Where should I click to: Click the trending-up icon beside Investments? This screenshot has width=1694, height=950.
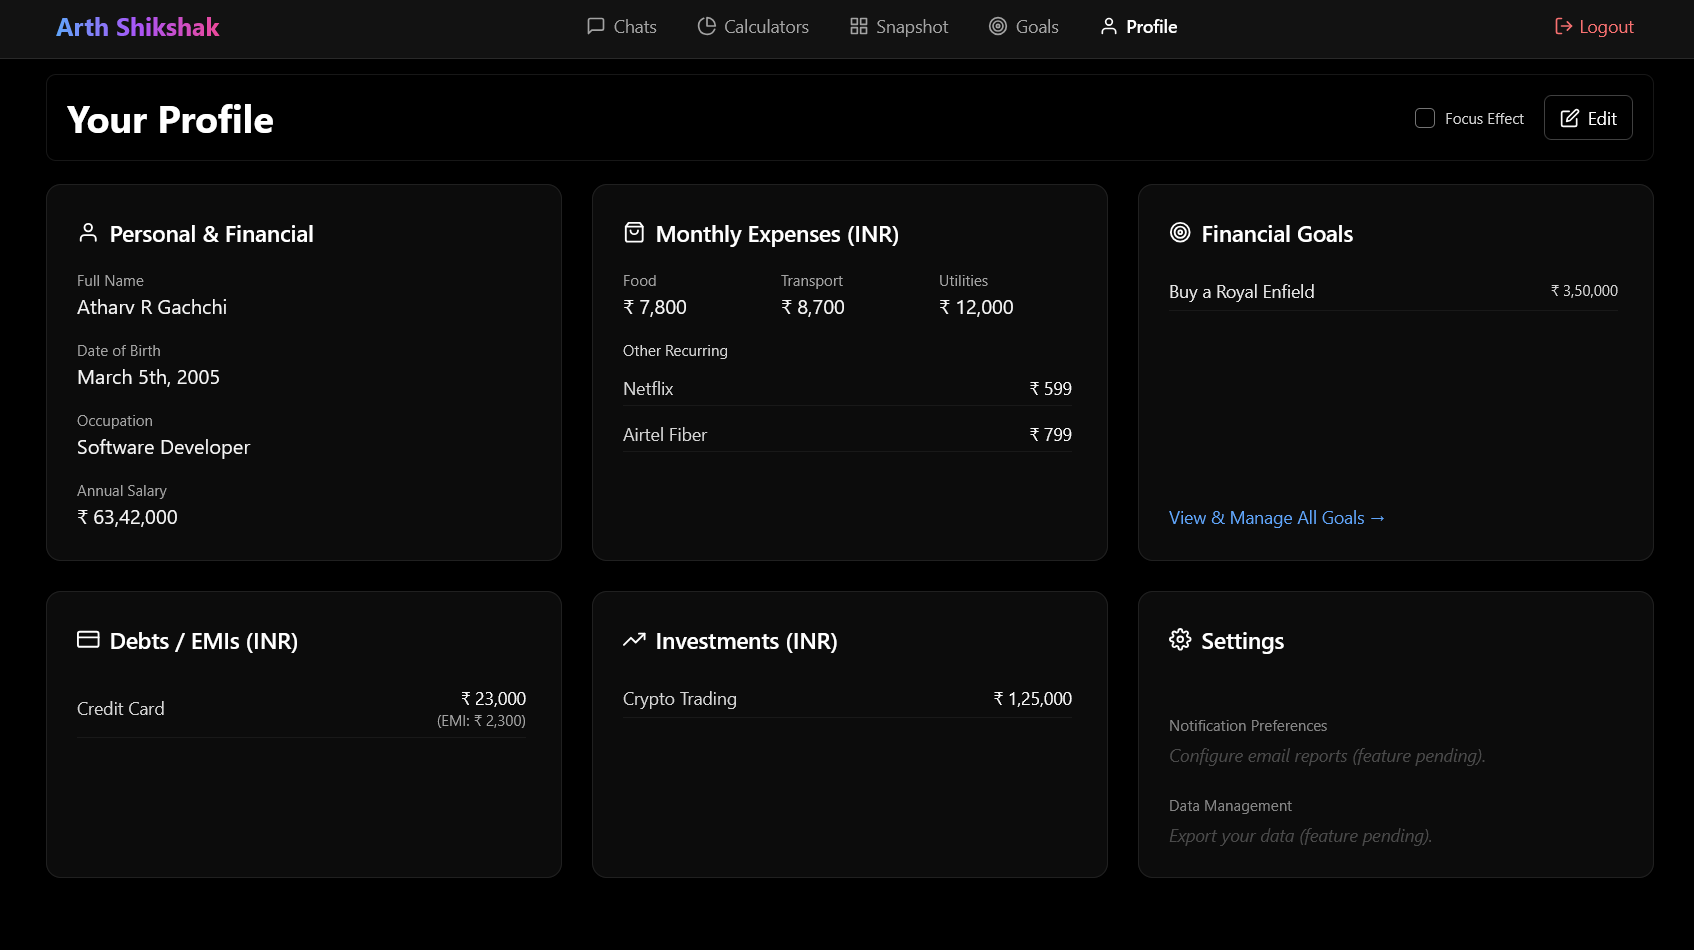634,640
